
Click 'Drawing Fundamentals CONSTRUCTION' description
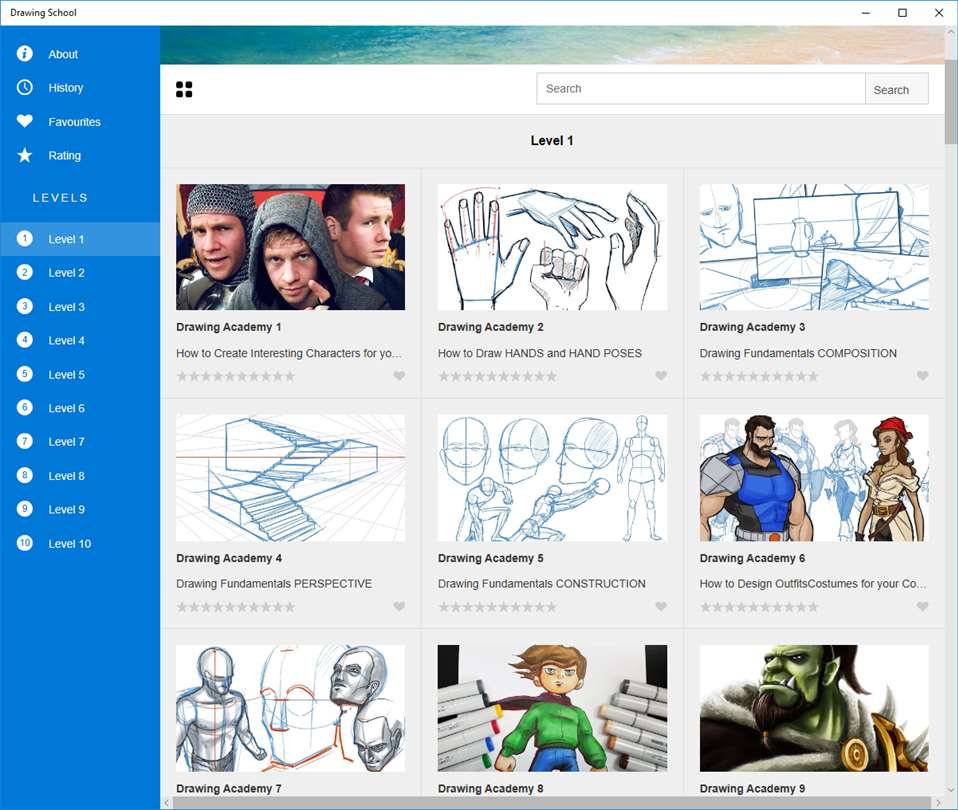[x=541, y=583]
